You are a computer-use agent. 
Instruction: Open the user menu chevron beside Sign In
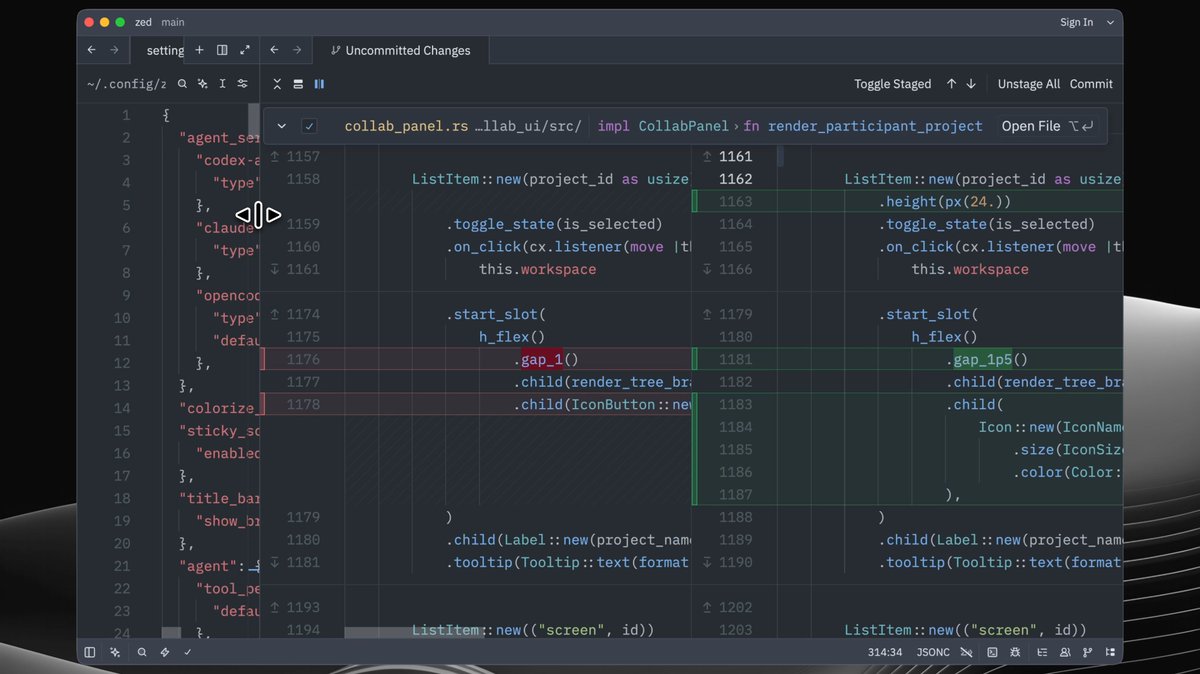[x=1110, y=22]
